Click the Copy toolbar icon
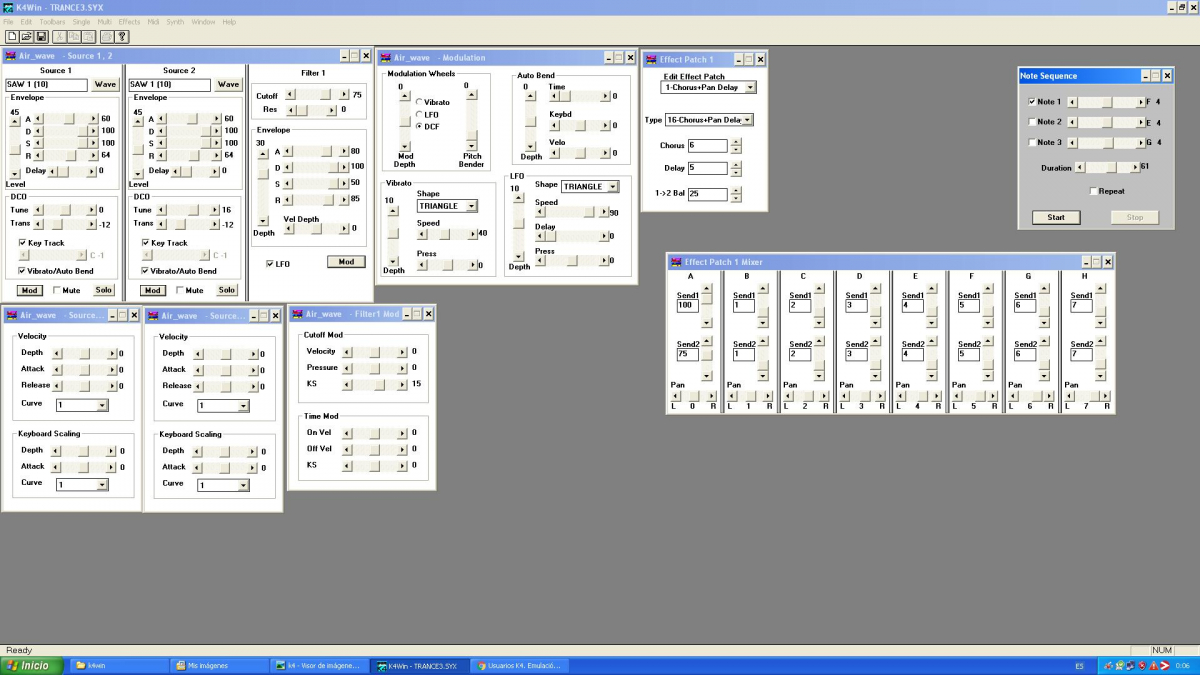Screen dimensions: 1200x675 [x=73, y=37]
